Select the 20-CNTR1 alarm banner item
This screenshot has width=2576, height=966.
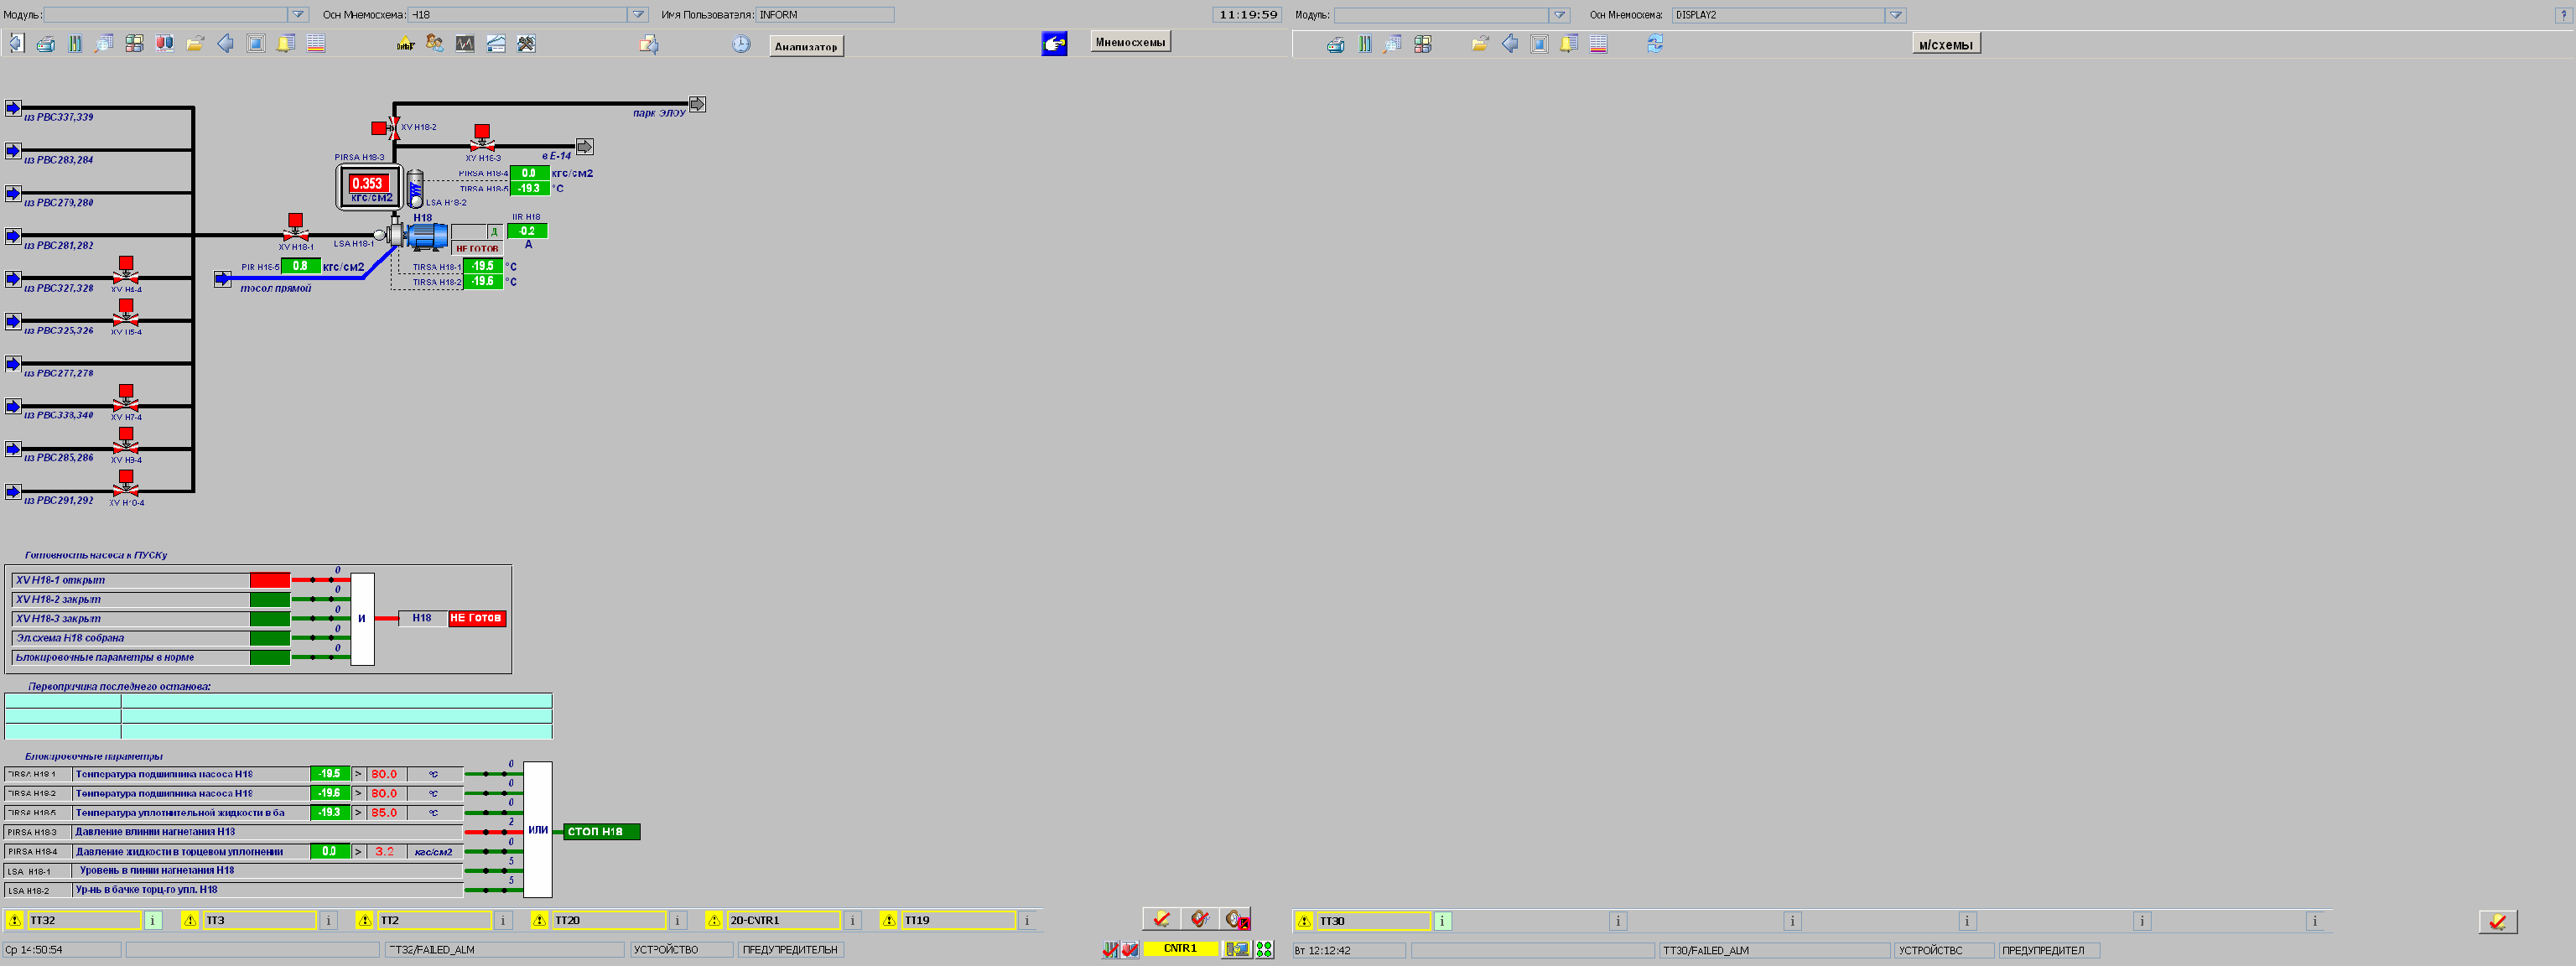pos(783,920)
